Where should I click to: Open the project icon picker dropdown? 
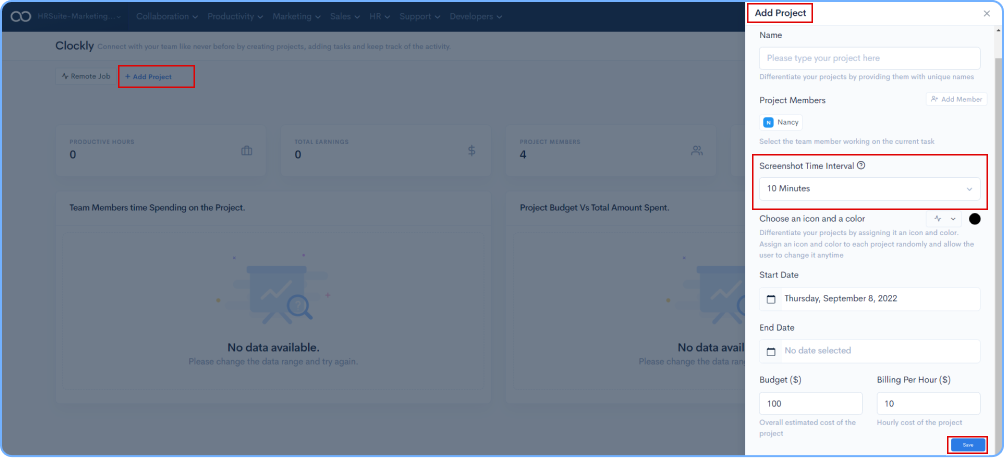[944, 218]
